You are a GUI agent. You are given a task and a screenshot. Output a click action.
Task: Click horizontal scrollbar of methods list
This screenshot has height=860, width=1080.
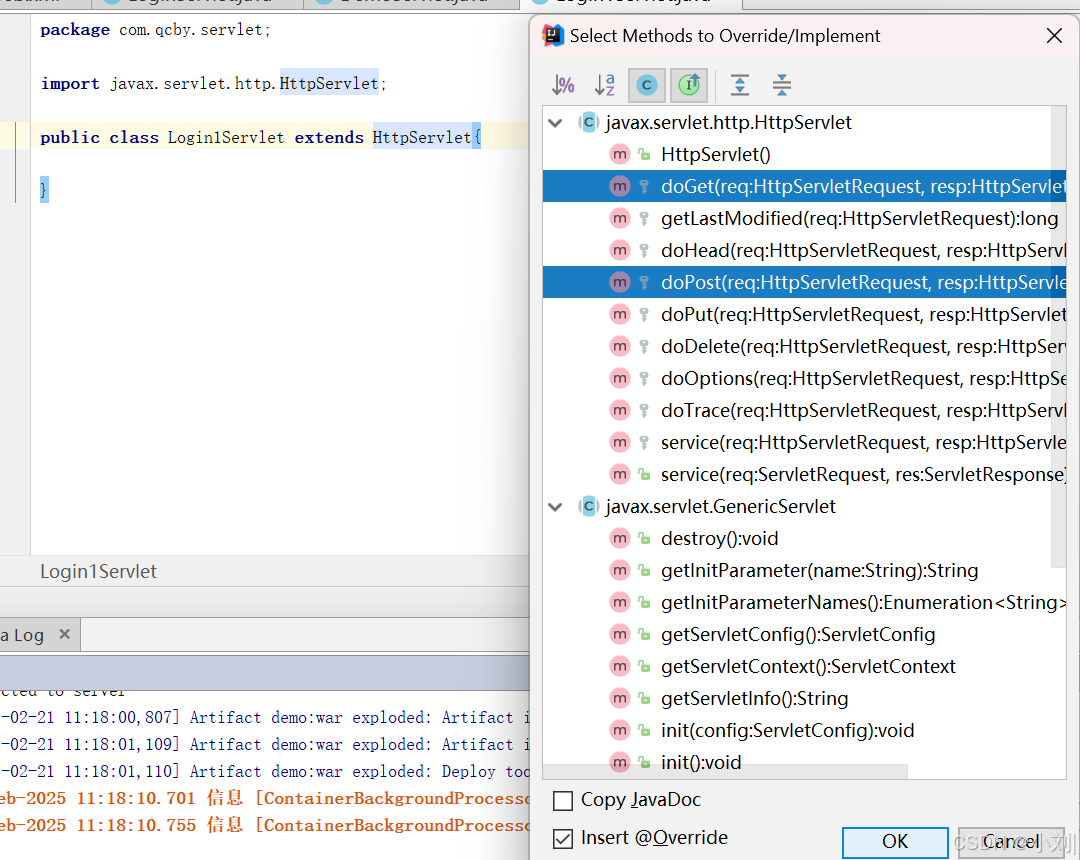(x=725, y=772)
